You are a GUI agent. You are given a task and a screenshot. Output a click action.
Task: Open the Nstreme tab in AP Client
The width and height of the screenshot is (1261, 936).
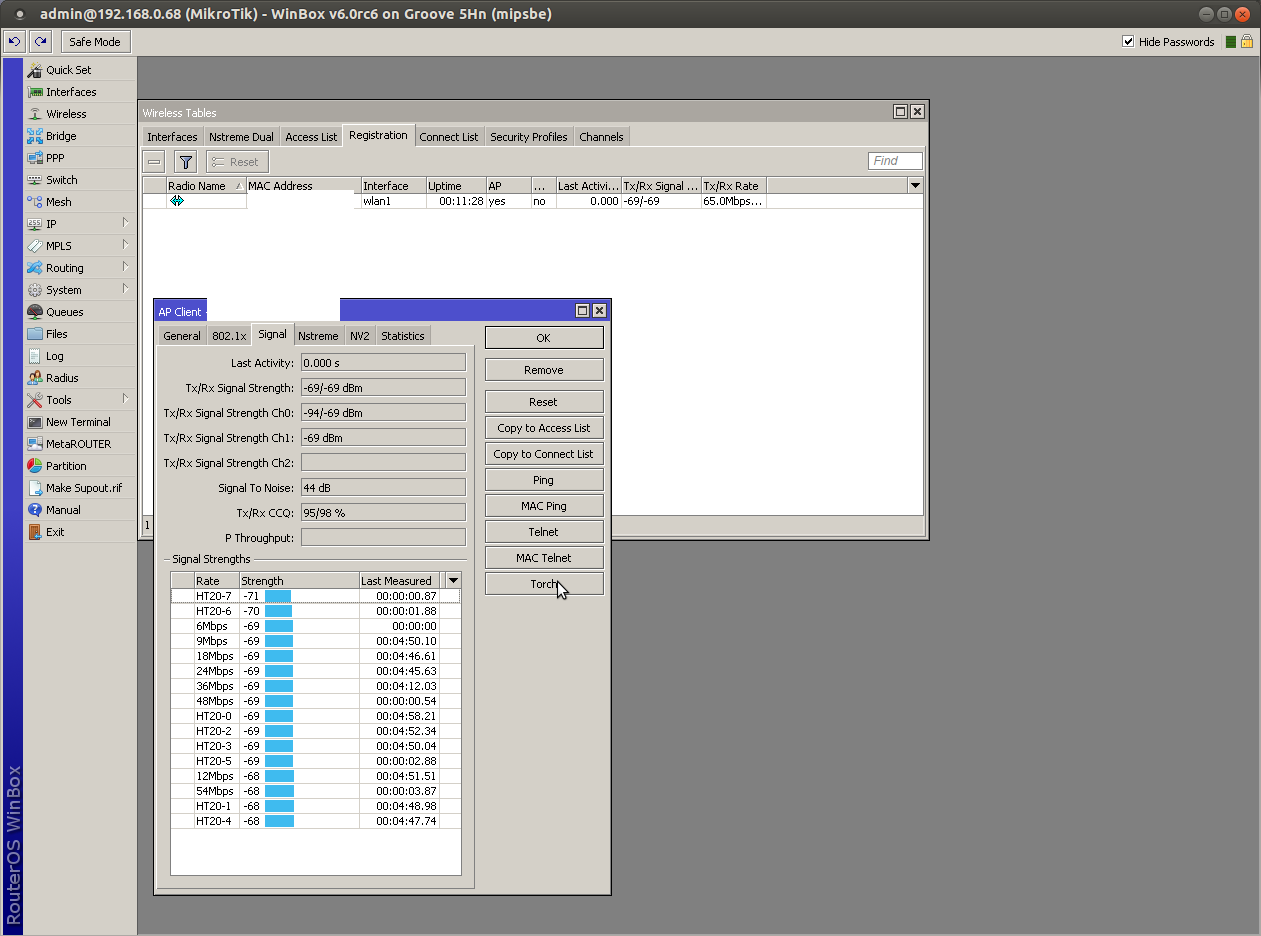point(318,336)
